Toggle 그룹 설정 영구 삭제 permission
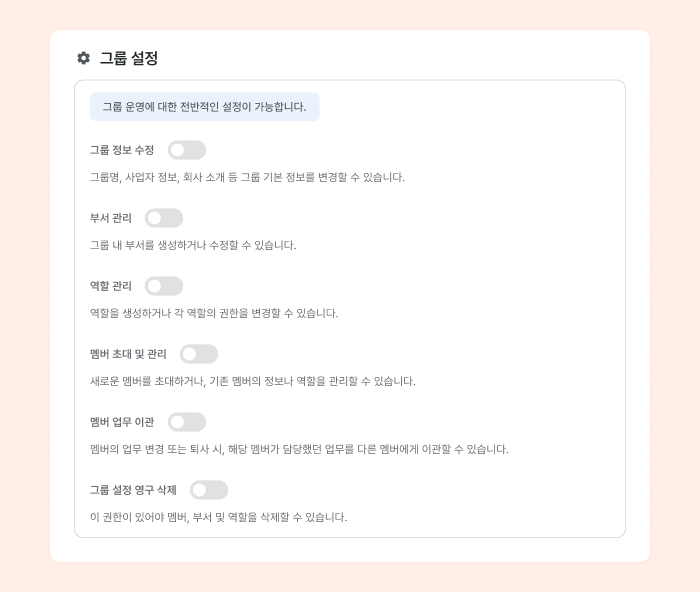The height and width of the screenshot is (592, 700). click(x=209, y=490)
